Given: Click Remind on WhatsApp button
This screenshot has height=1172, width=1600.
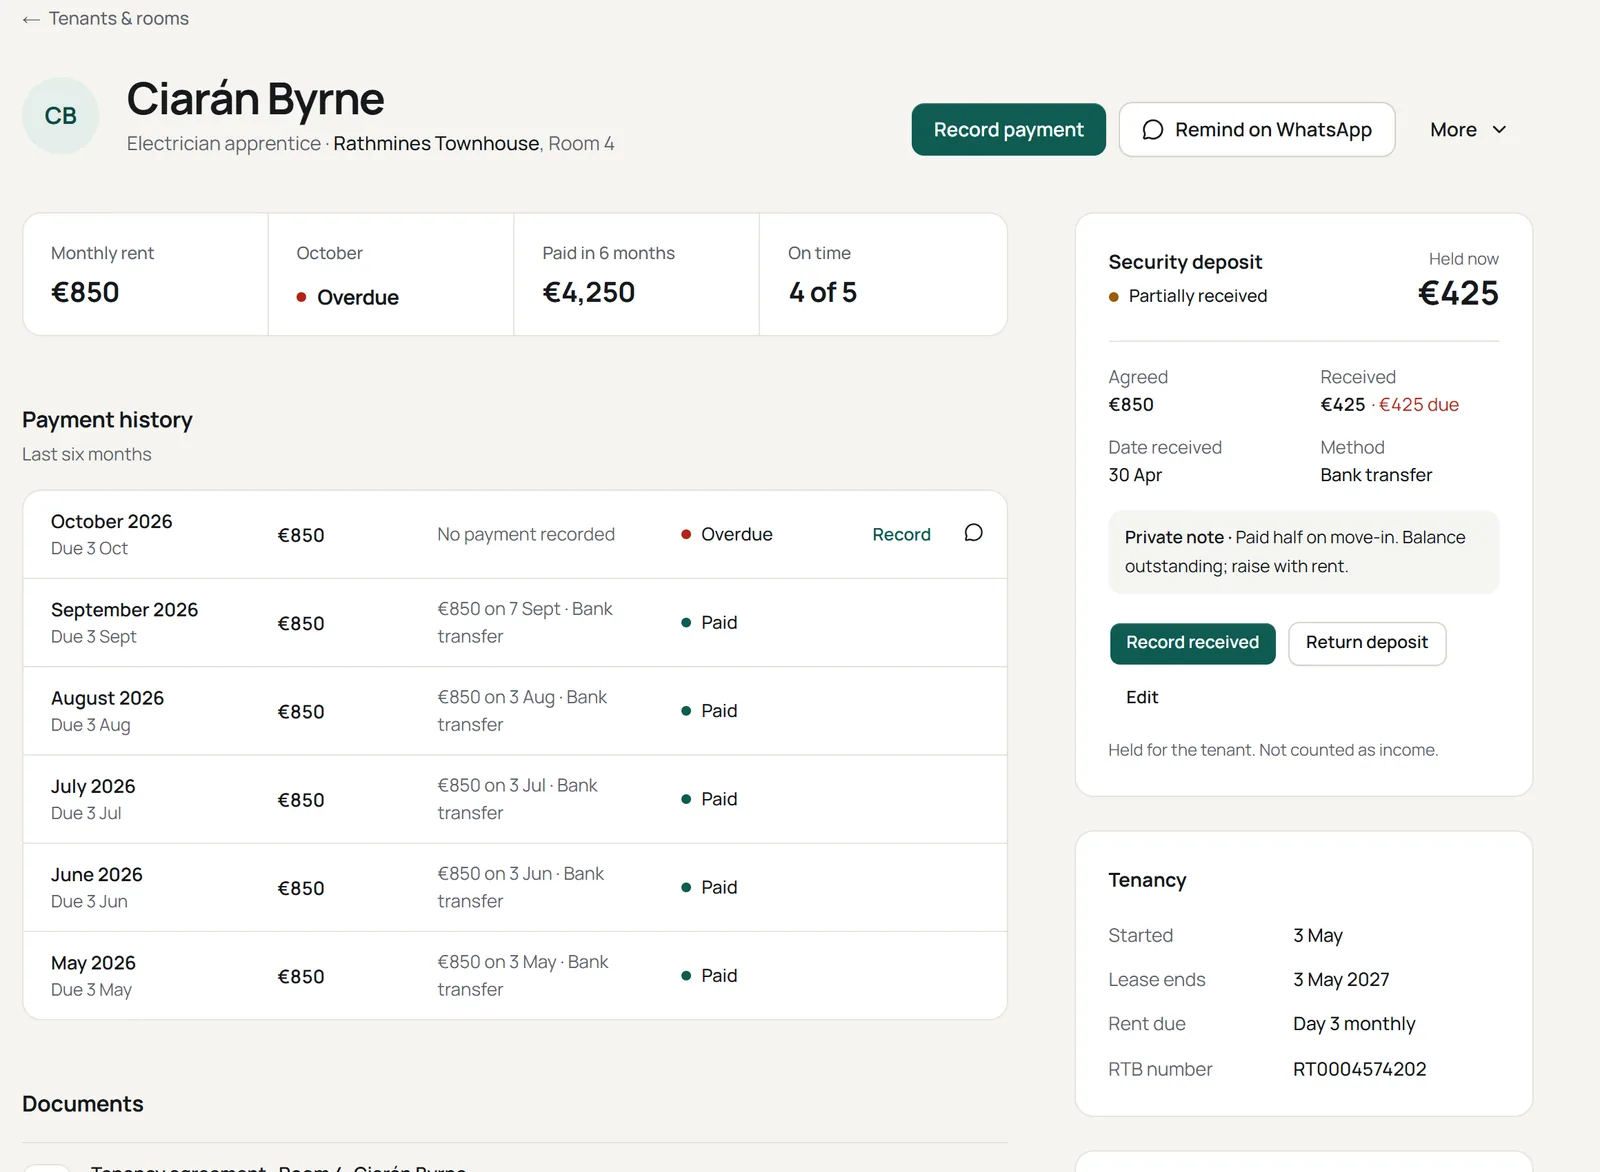Looking at the screenshot, I should (x=1256, y=130).
